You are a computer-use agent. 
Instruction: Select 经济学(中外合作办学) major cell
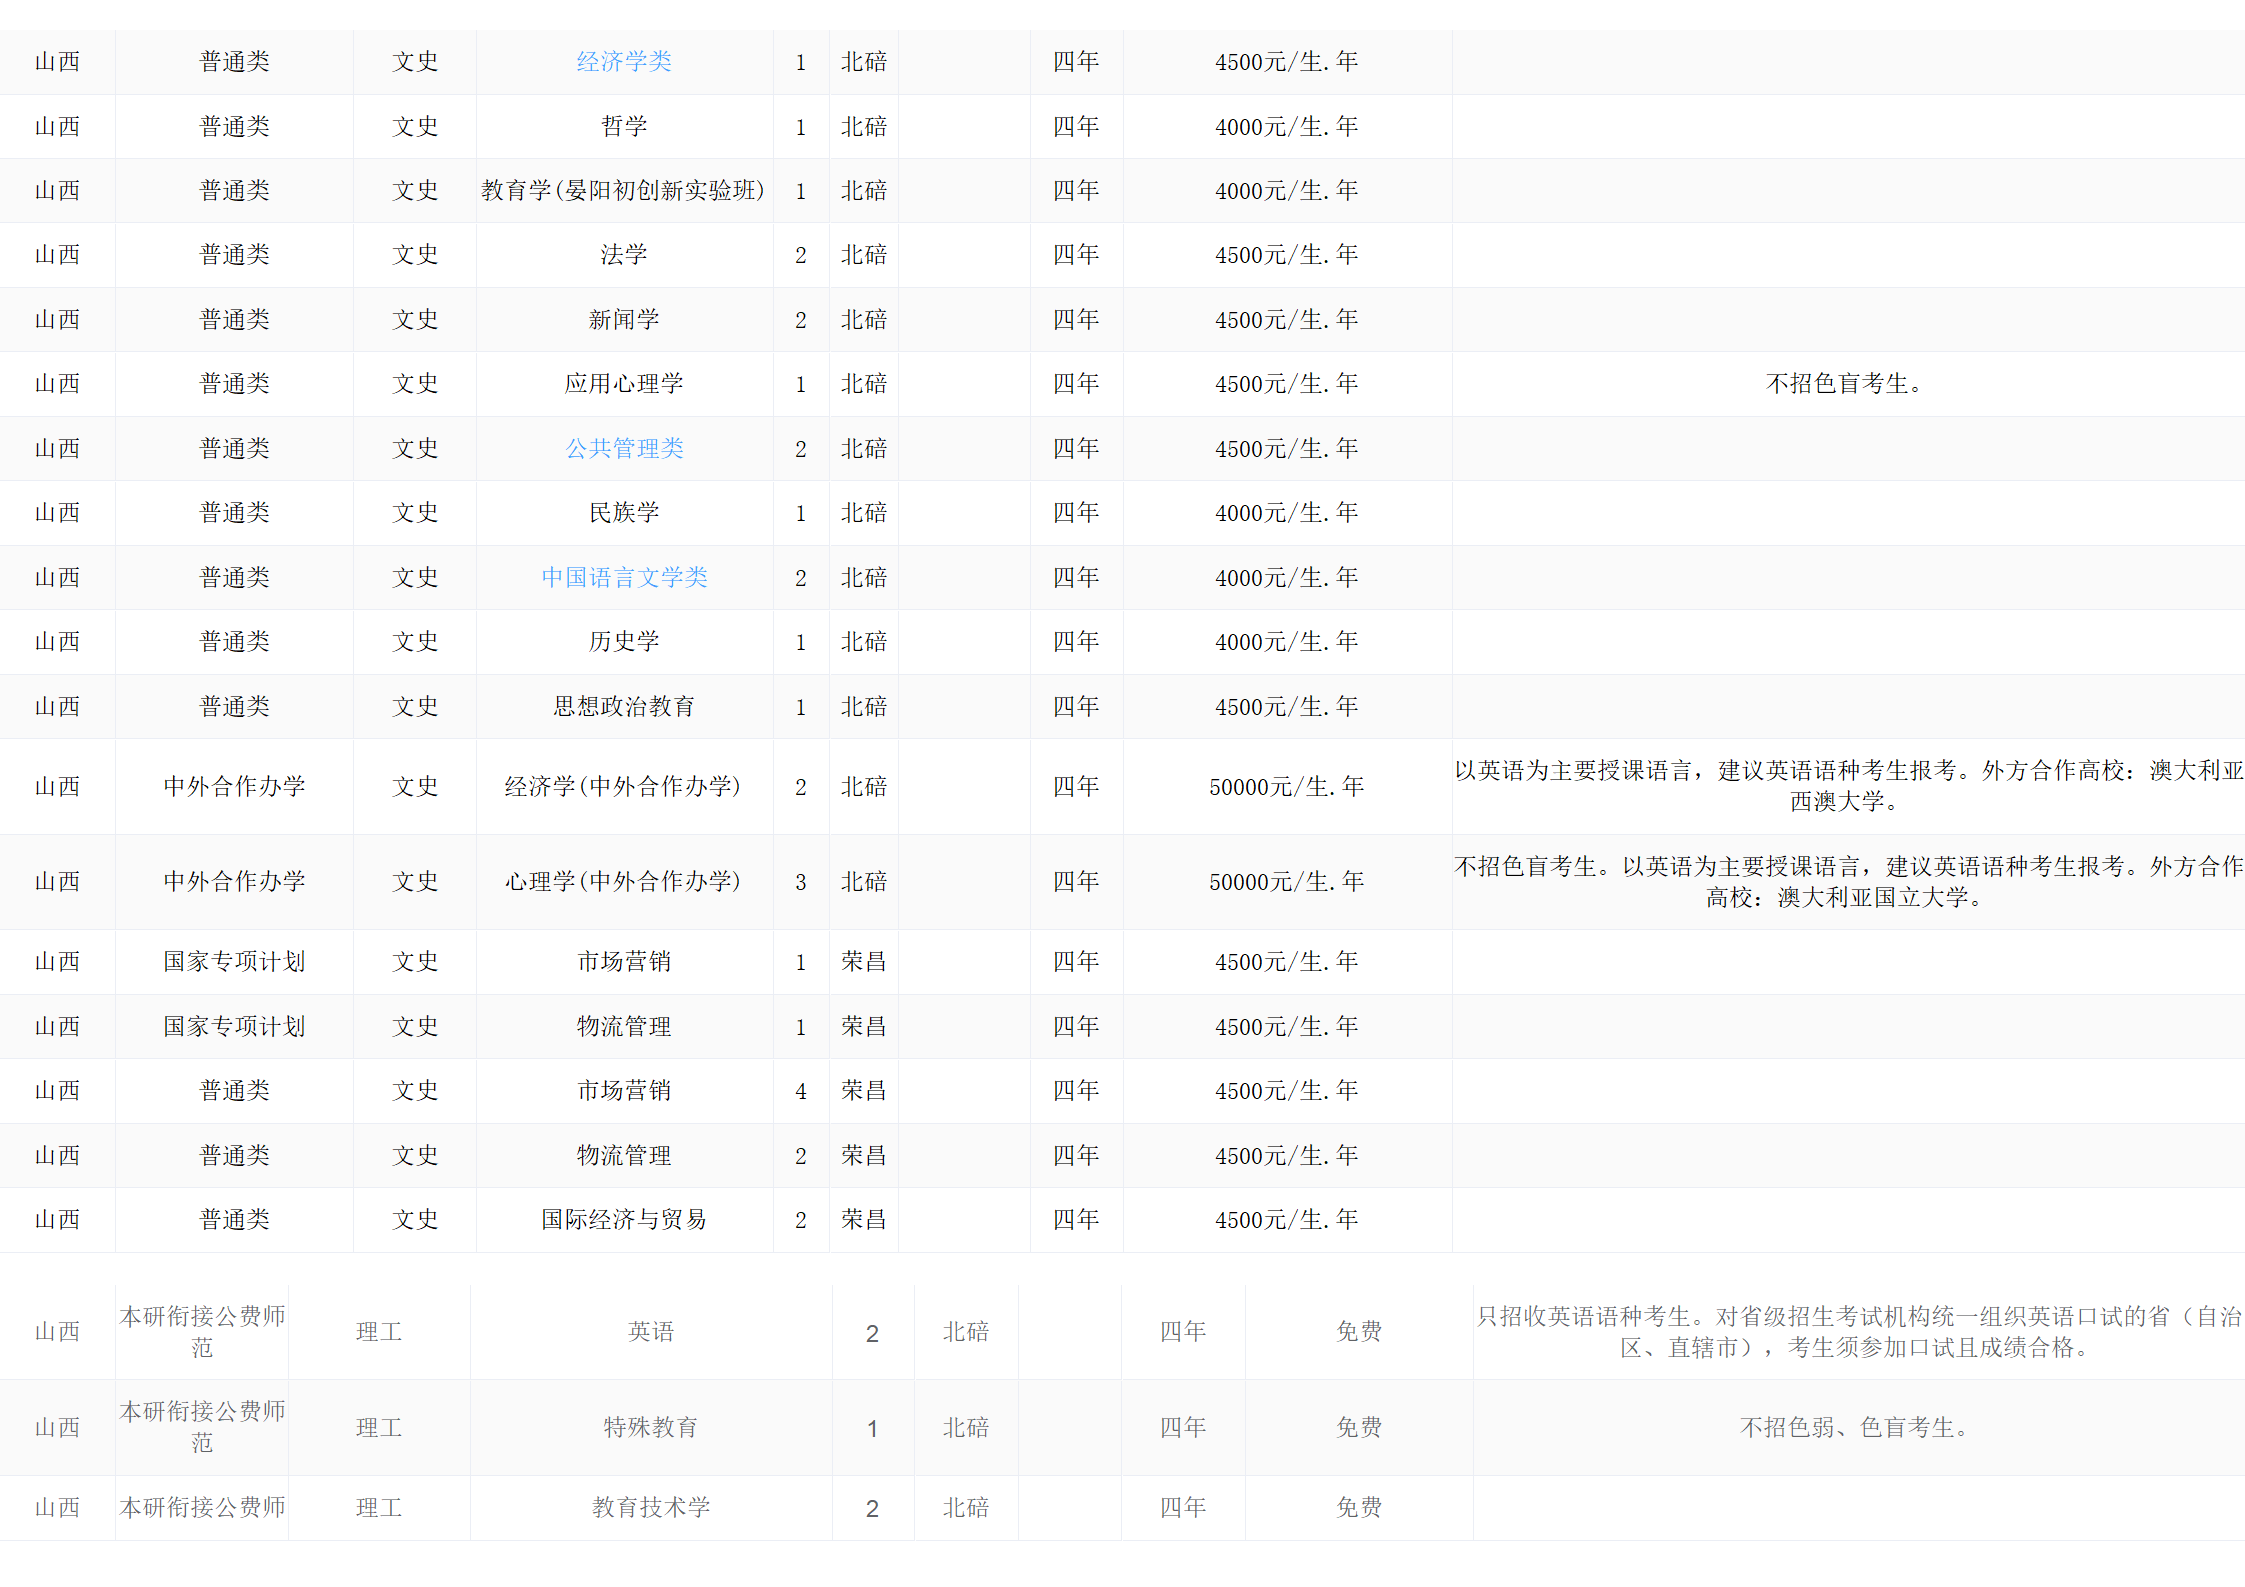click(x=623, y=787)
